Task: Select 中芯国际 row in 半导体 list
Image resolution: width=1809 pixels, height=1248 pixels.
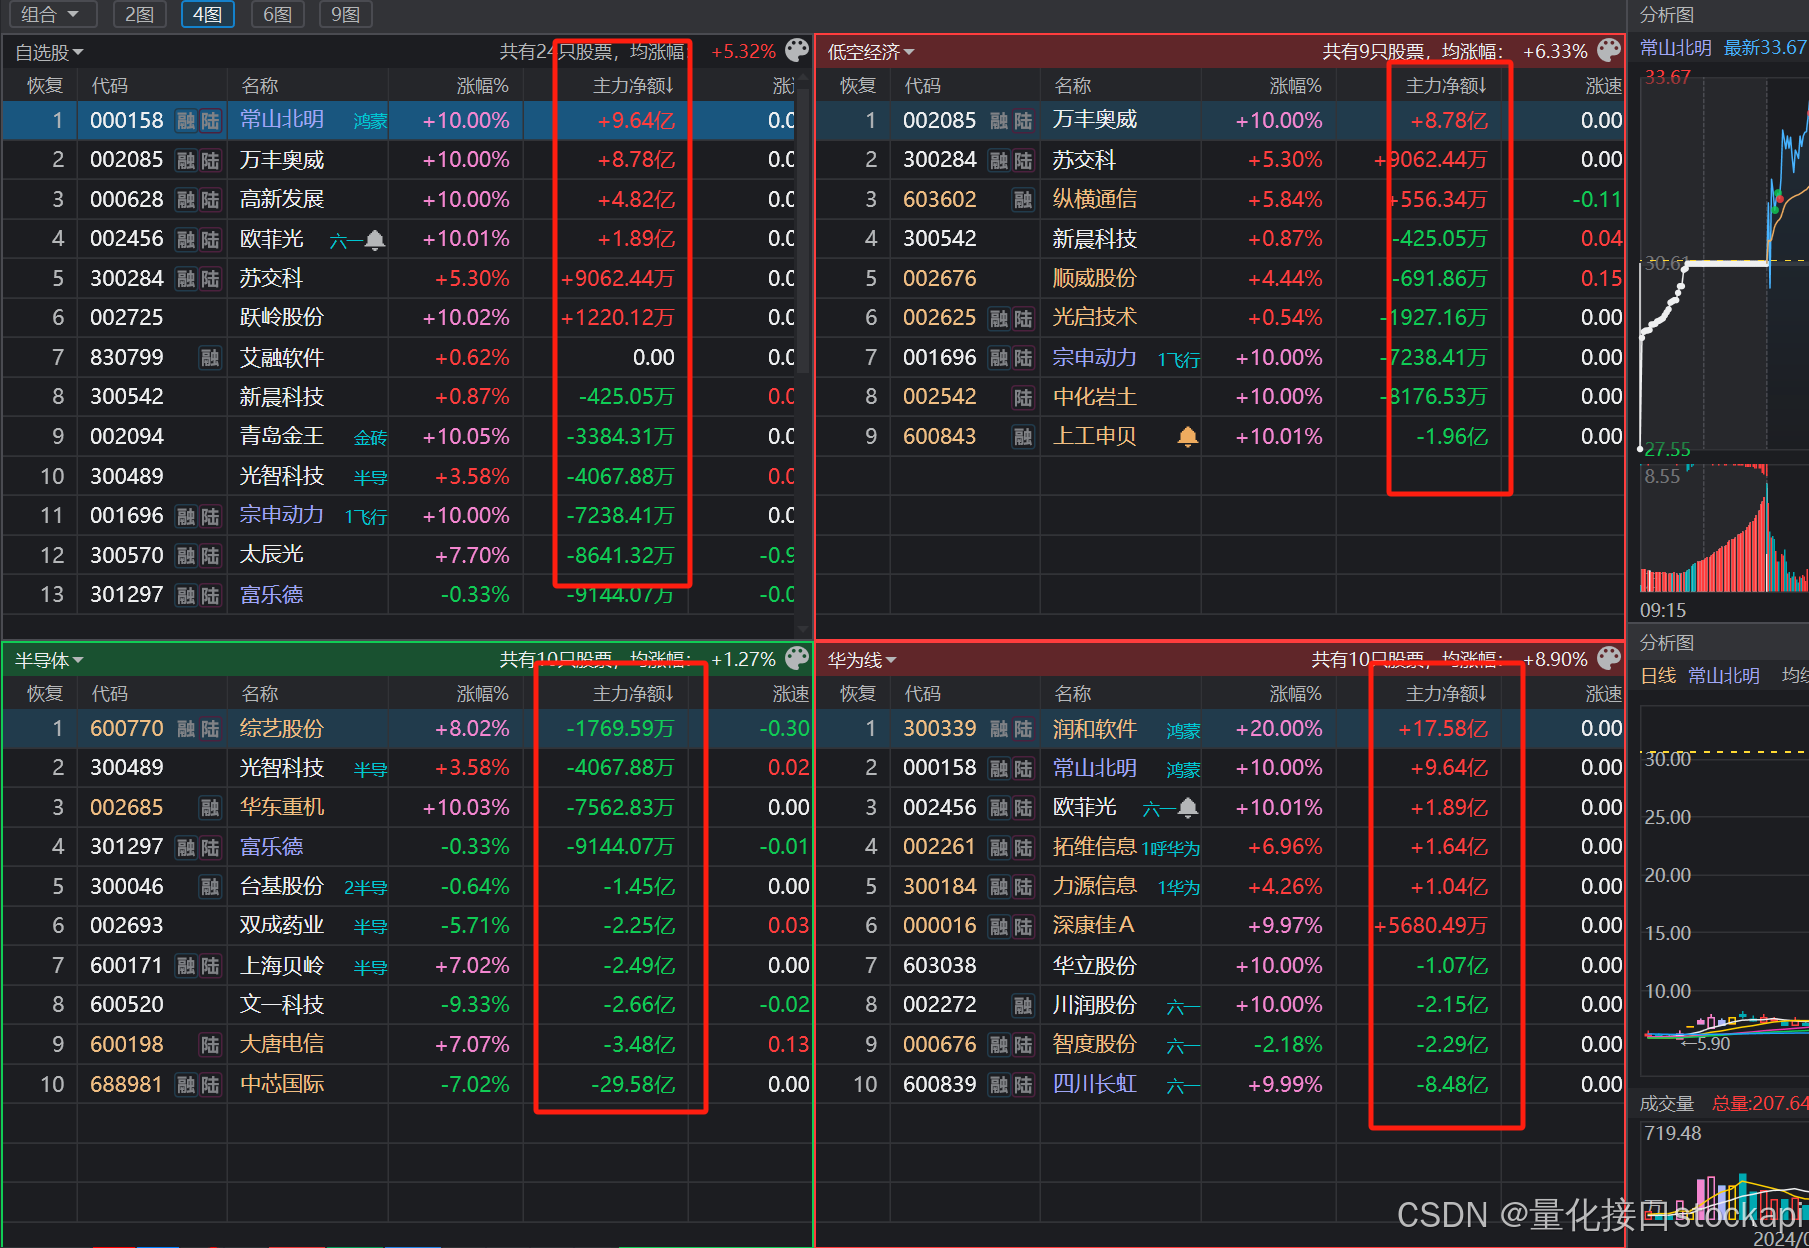Action: click(x=281, y=1084)
